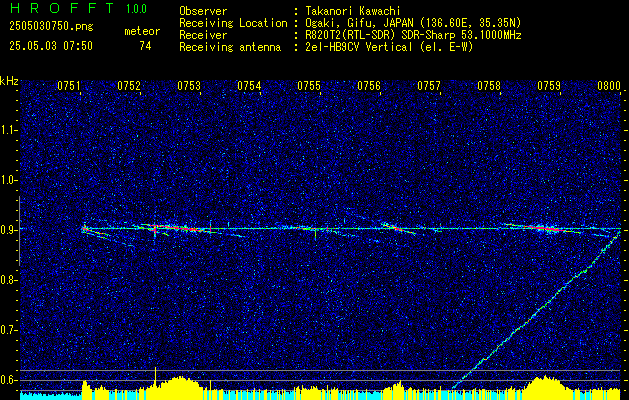Click the Receiving Location label
Screen dimensions: 629x400
click(233, 23)
